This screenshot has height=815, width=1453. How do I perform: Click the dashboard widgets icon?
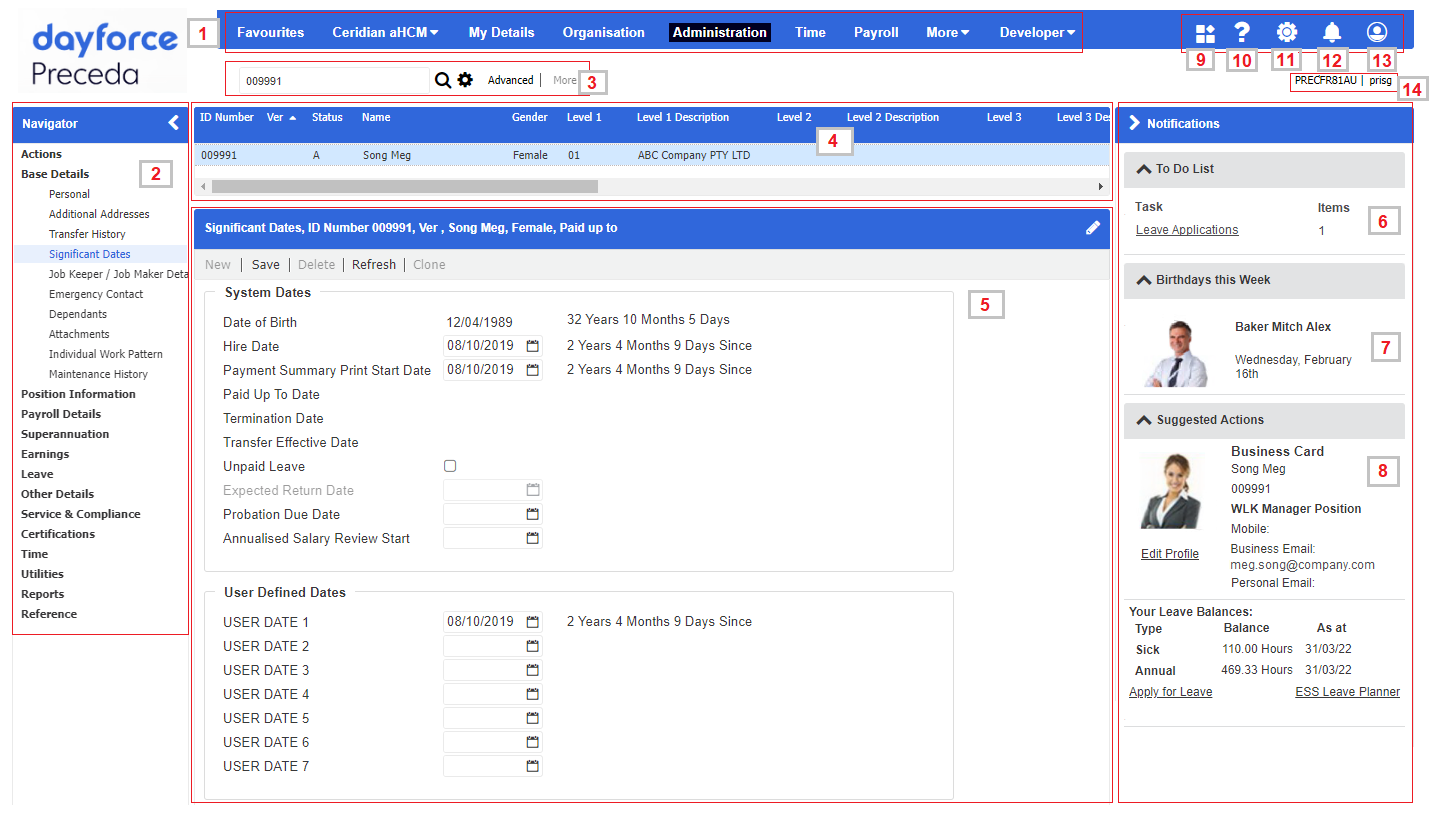point(1205,33)
